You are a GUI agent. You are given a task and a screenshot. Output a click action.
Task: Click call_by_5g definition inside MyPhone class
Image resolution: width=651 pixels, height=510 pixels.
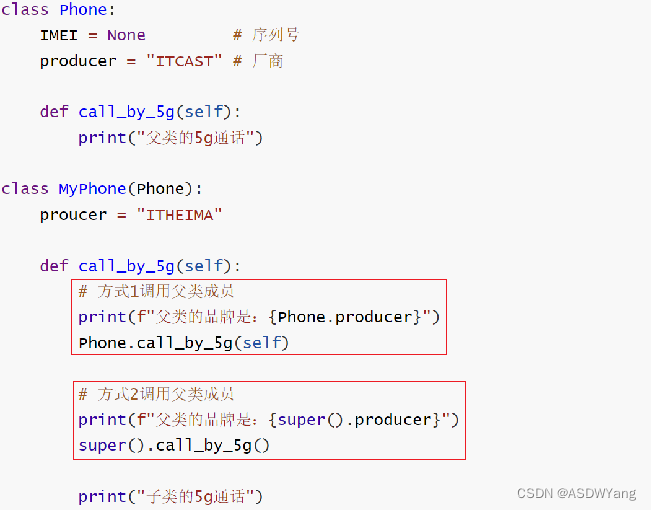140,265
